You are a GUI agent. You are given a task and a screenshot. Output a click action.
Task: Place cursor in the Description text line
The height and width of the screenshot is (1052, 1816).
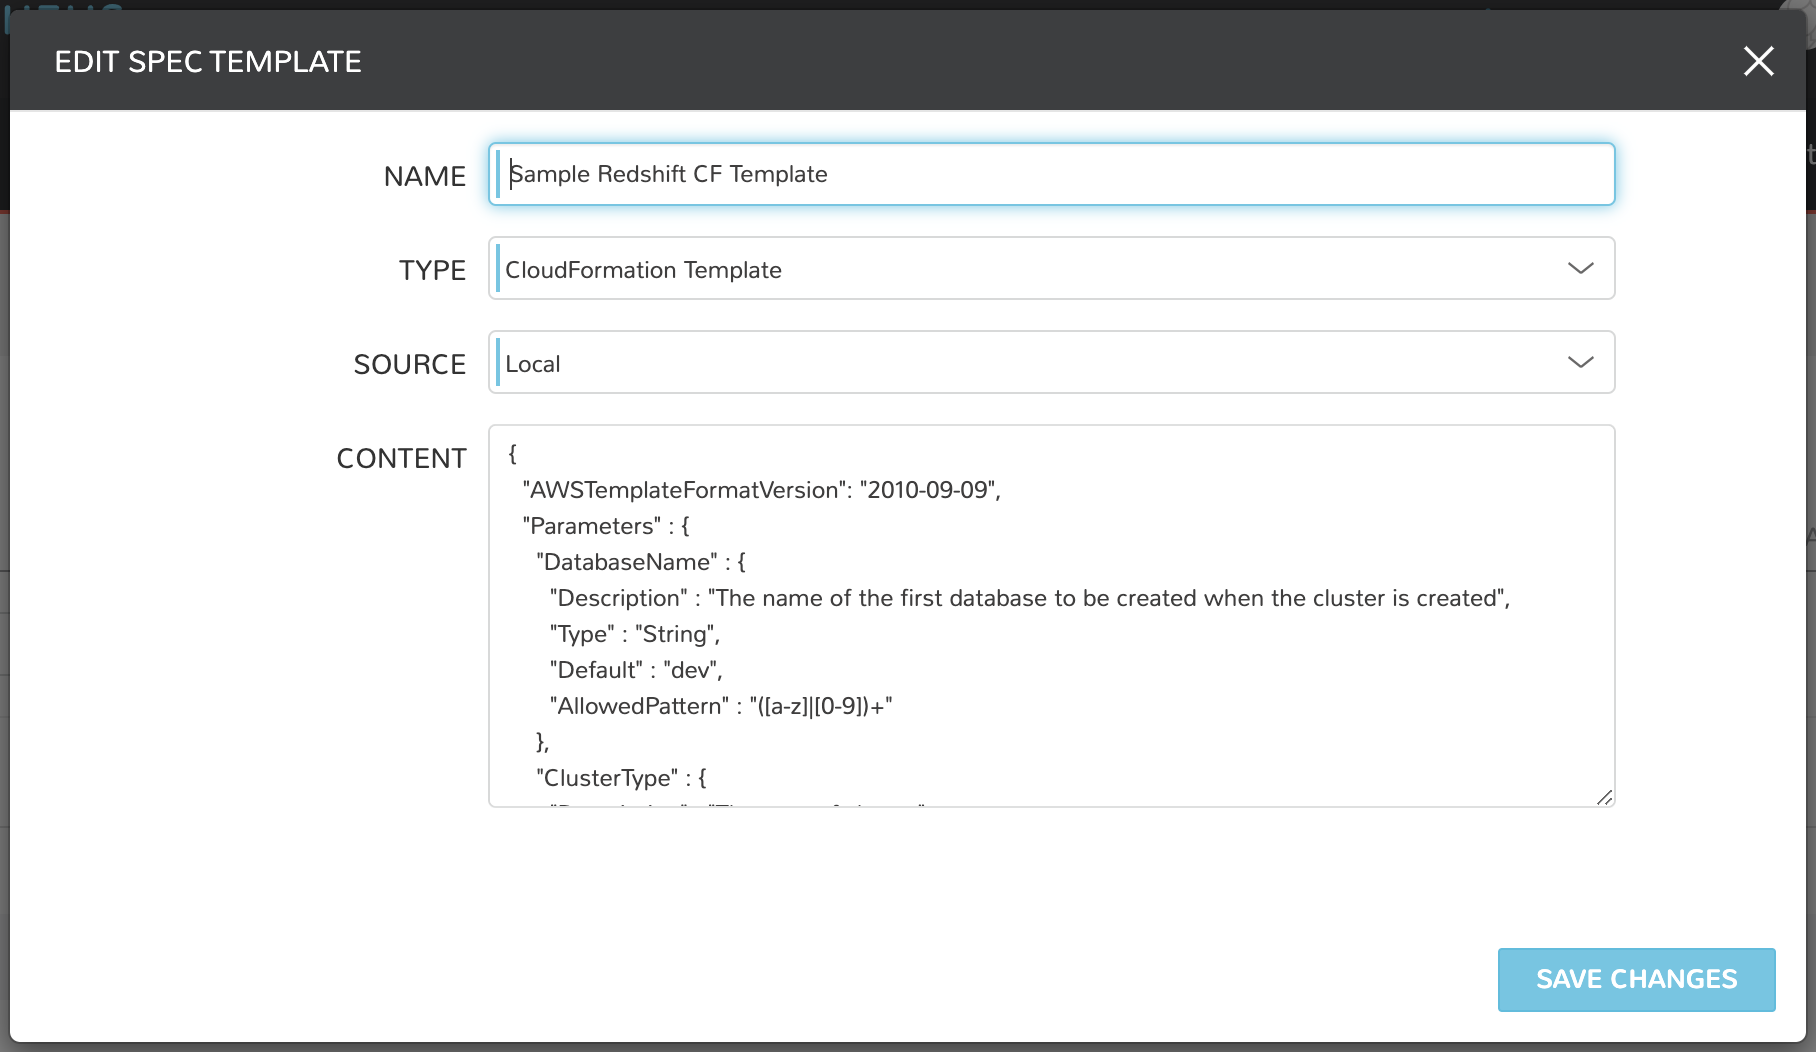coord(1029,598)
